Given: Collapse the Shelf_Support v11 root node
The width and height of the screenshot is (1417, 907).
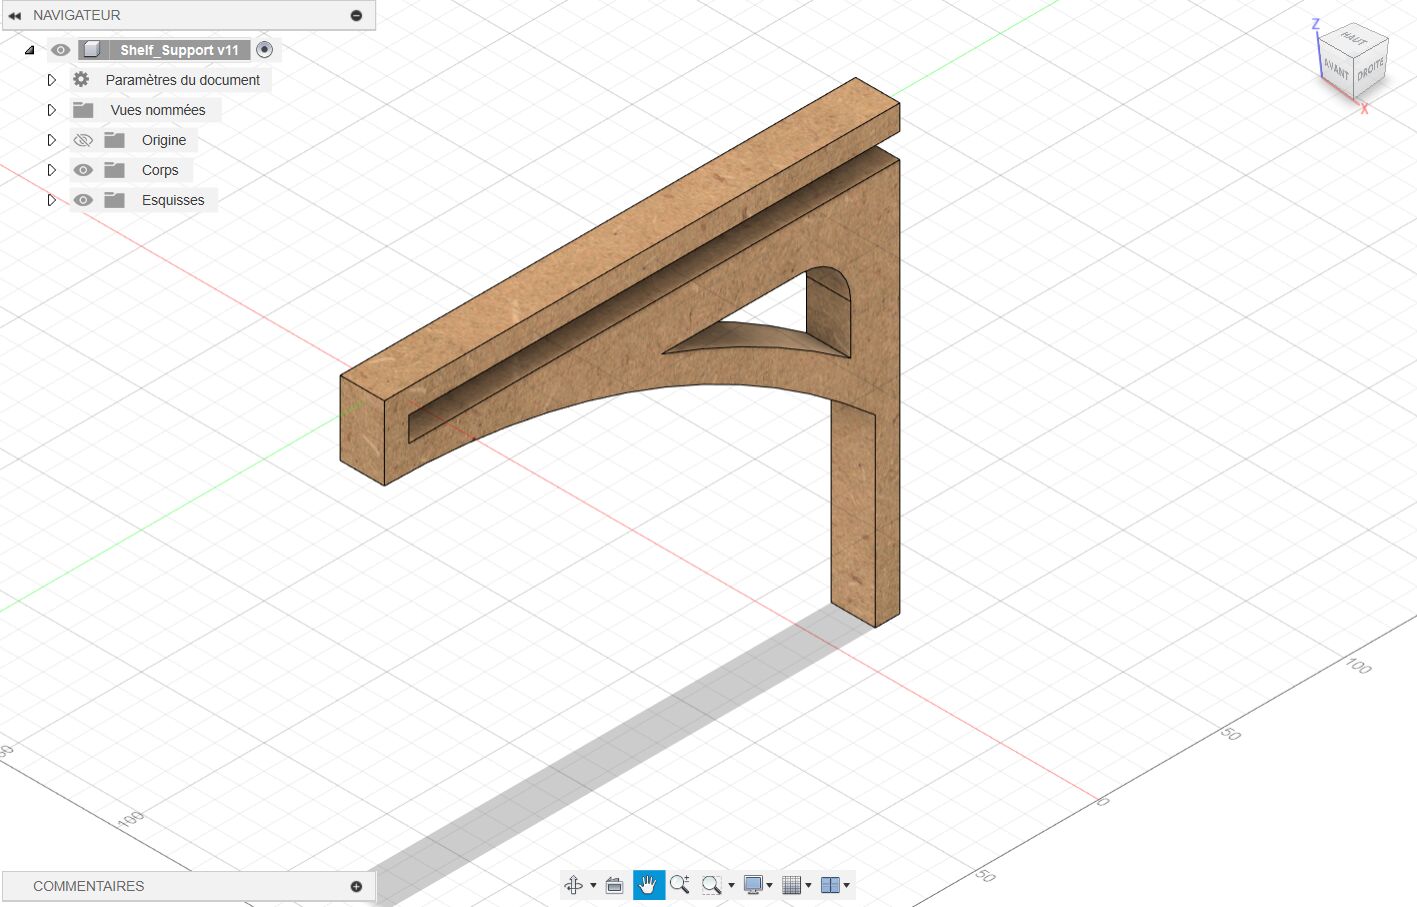Looking at the screenshot, I should (x=30, y=50).
